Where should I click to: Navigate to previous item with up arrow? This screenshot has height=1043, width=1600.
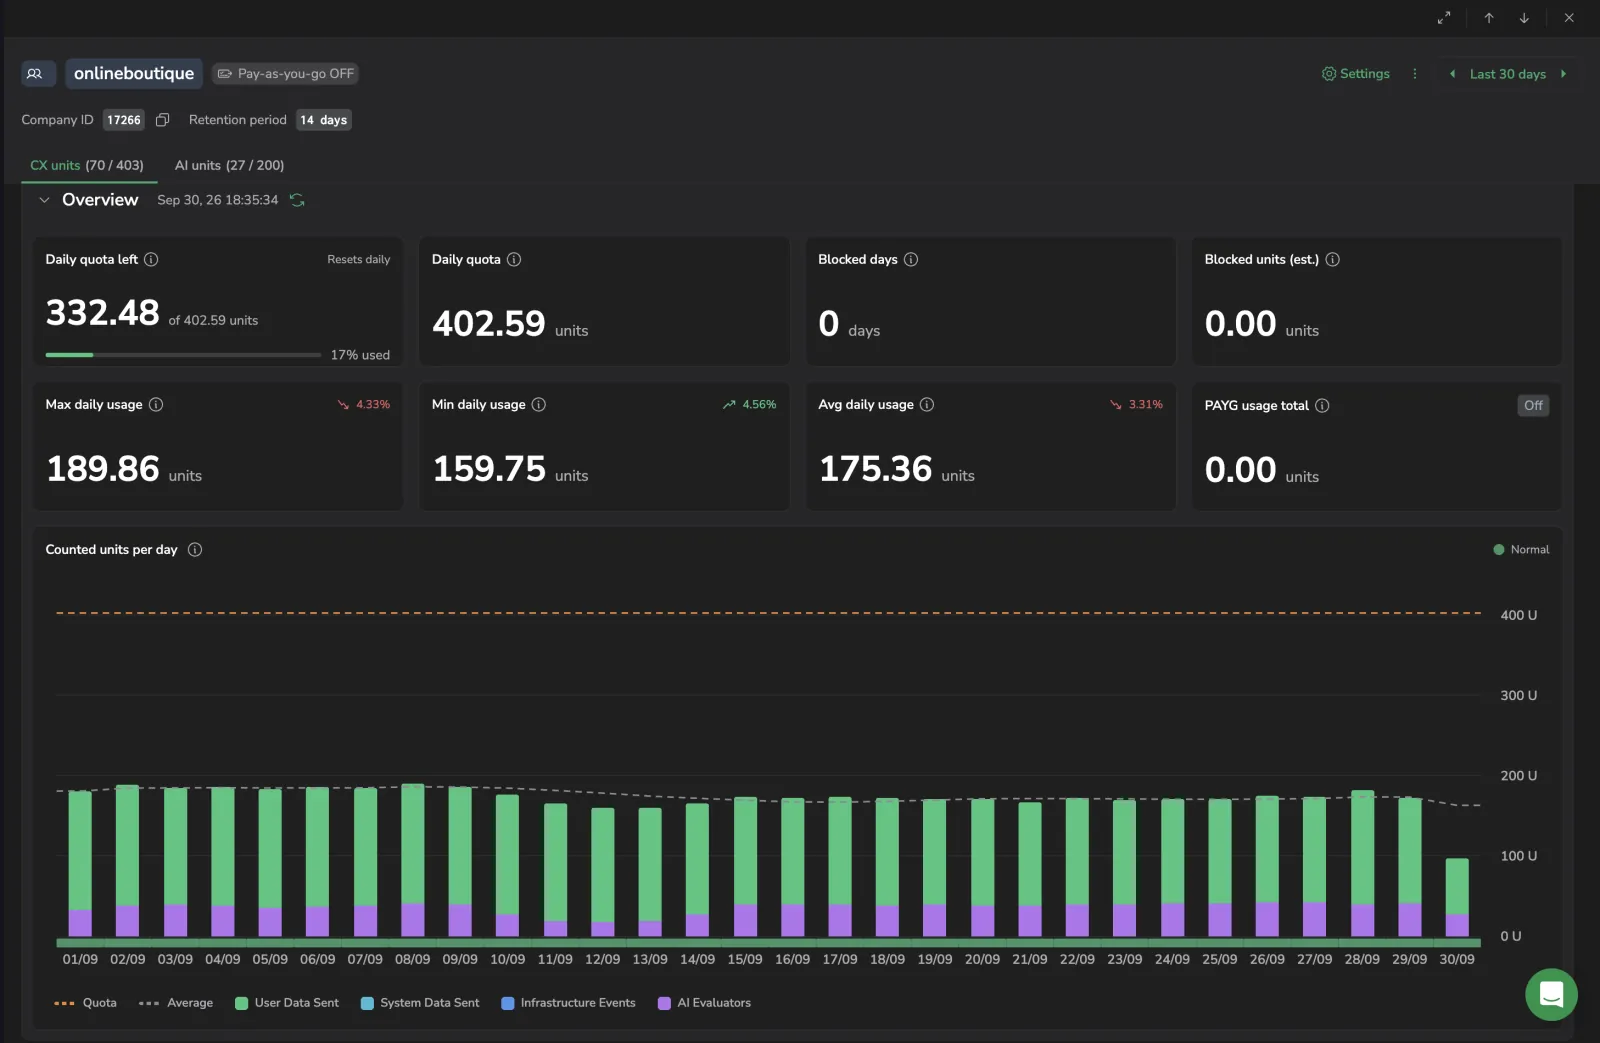1489,18
